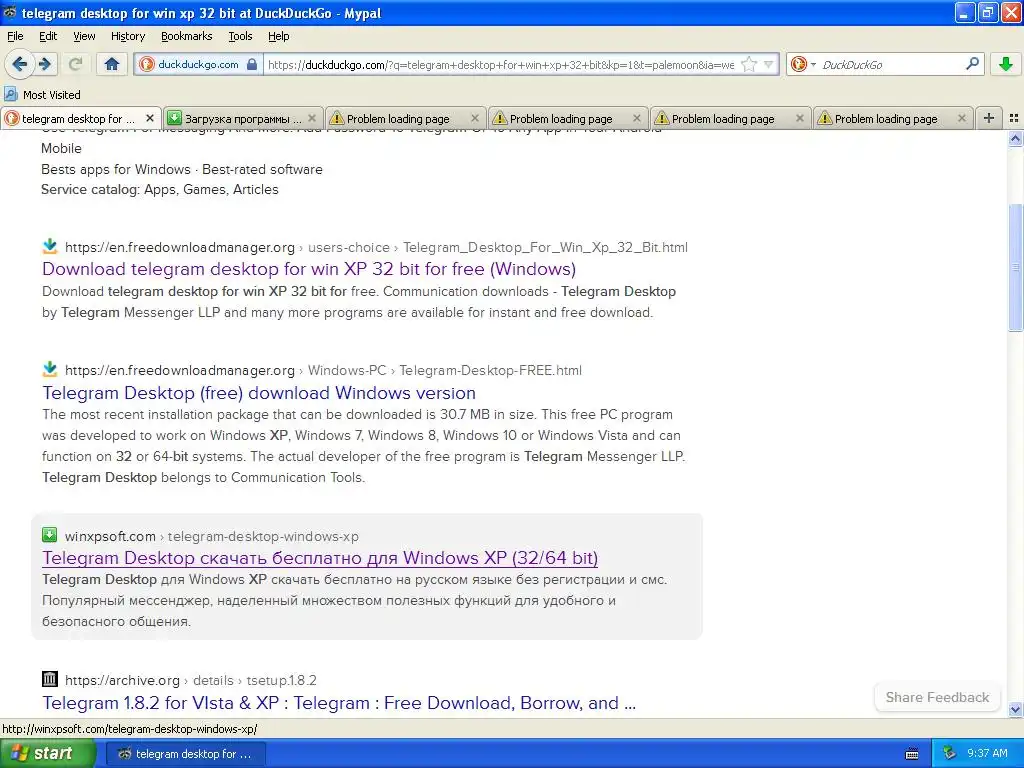Go back with the Back arrow button
Image resolution: width=1024 pixels, height=768 pixels.
[x=19, y=64]
